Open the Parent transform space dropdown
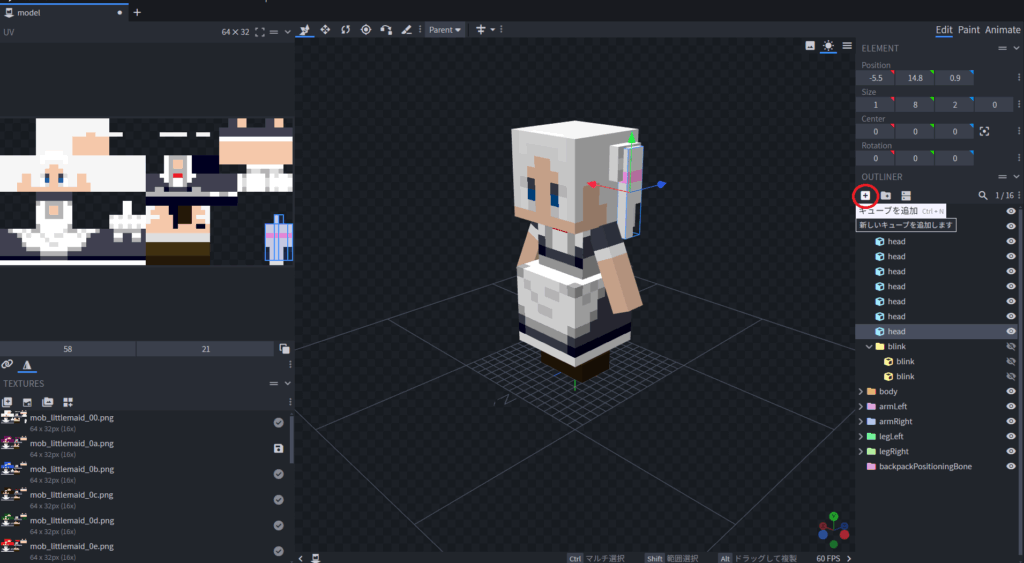Viewport: 1024px width, 563px height. pyautogui.click(x=445, y=30)
